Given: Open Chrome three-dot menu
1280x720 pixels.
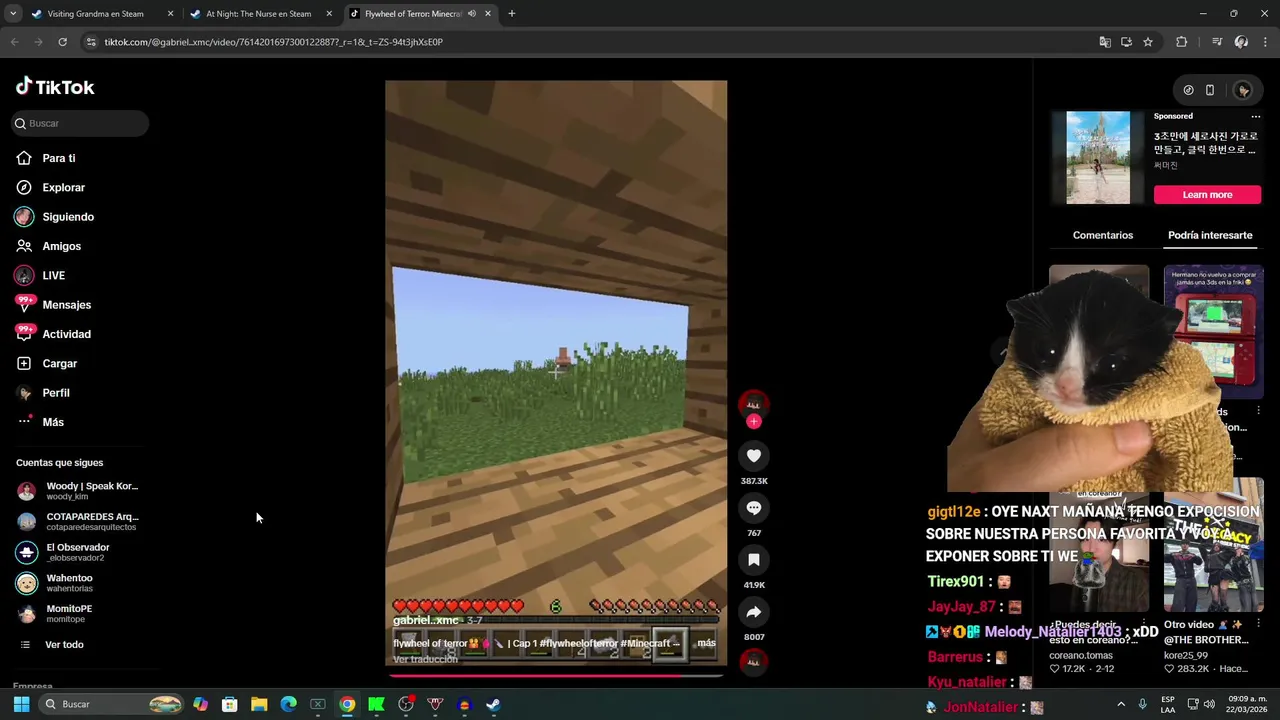Looking at the screenshot, I should coord(1266,42).
